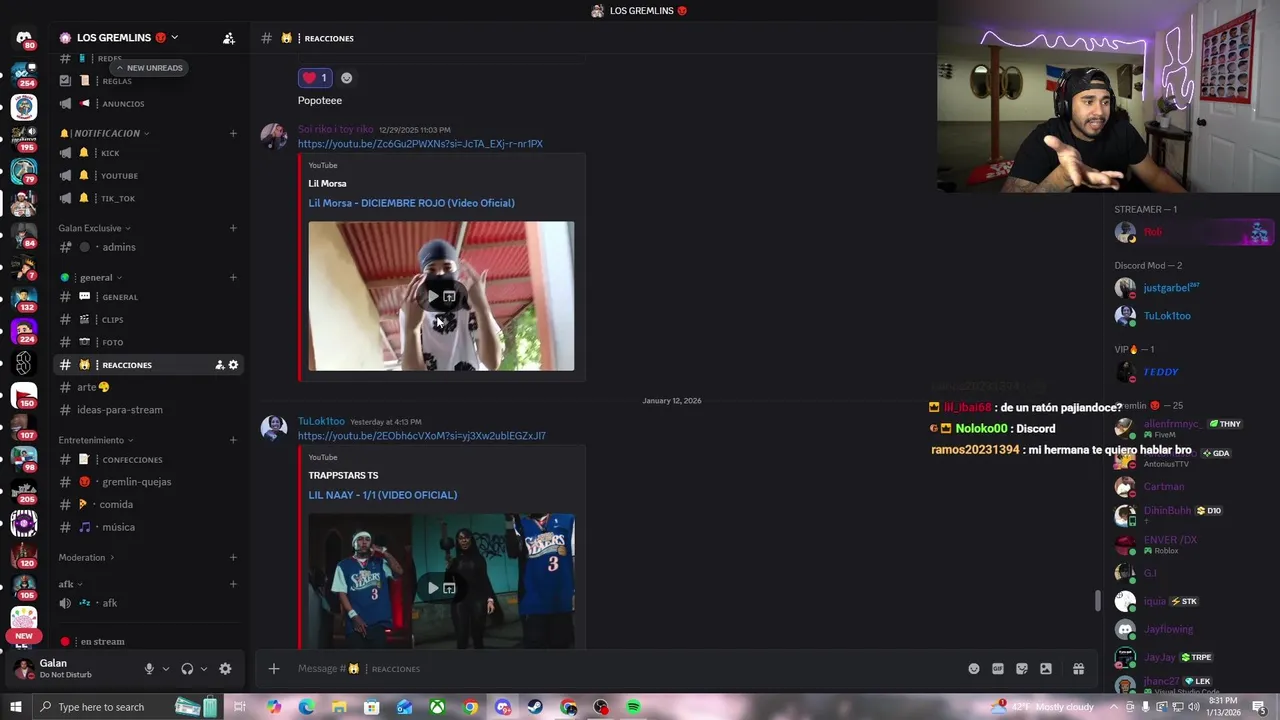Open Lil Morsa - DICIEMBRE ROJO video title link

412,203
